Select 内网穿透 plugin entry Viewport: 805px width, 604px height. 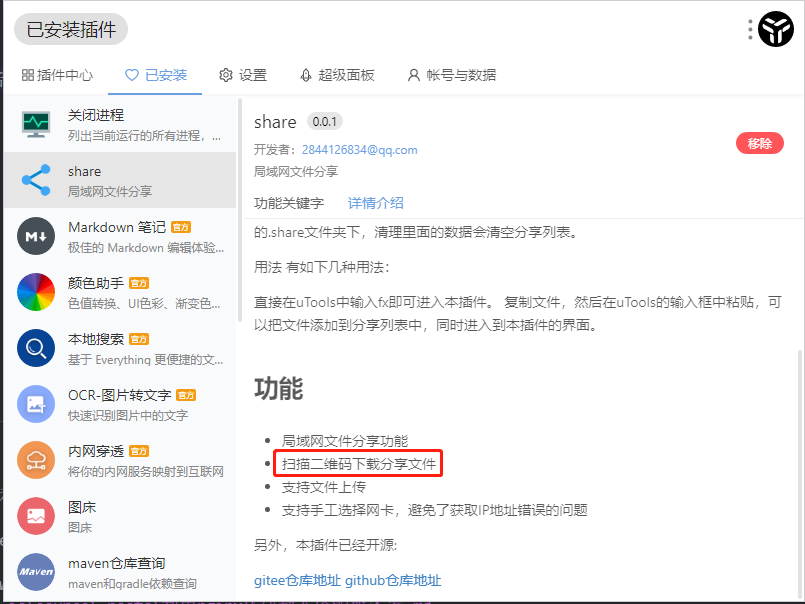click(x=120, y=460)
